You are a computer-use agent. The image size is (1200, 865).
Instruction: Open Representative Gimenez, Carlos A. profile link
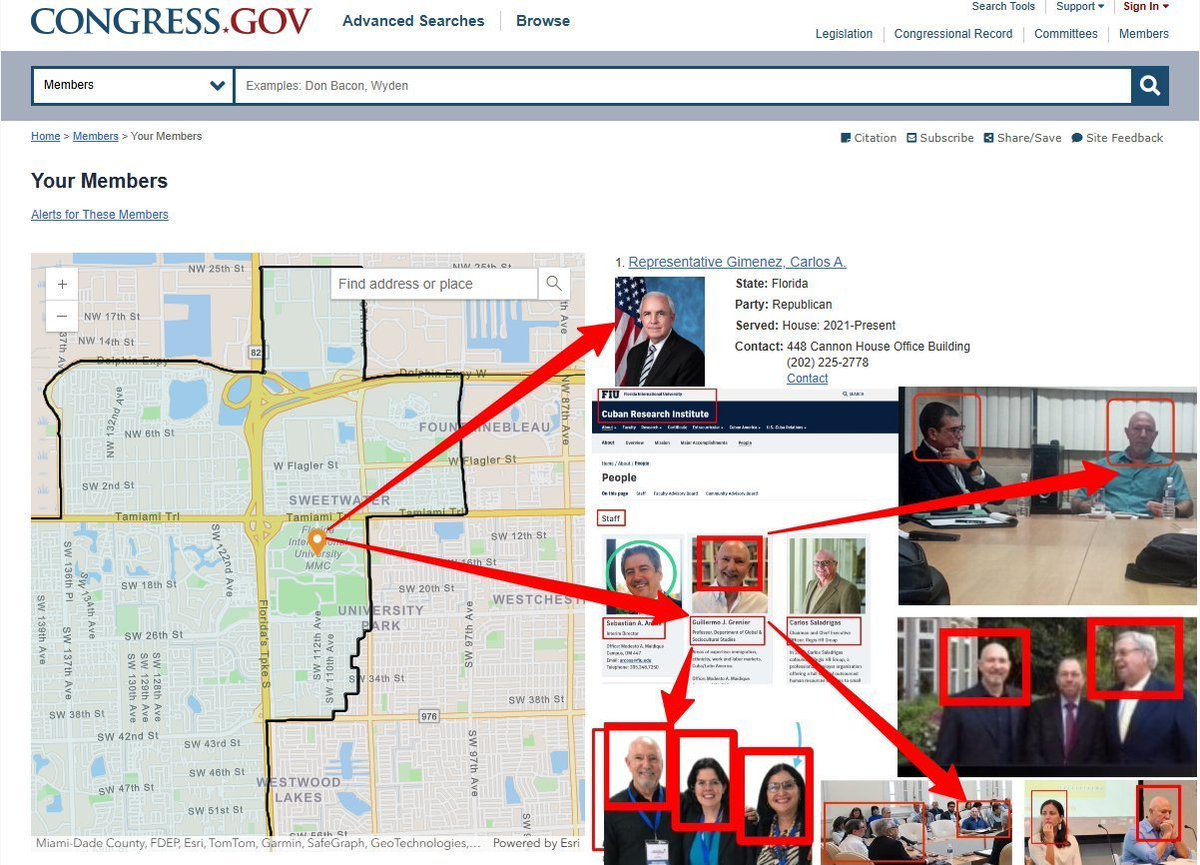tap(737, 262)
